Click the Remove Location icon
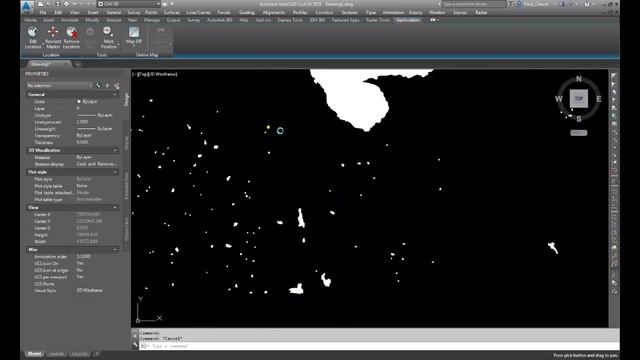 point(71,32)
